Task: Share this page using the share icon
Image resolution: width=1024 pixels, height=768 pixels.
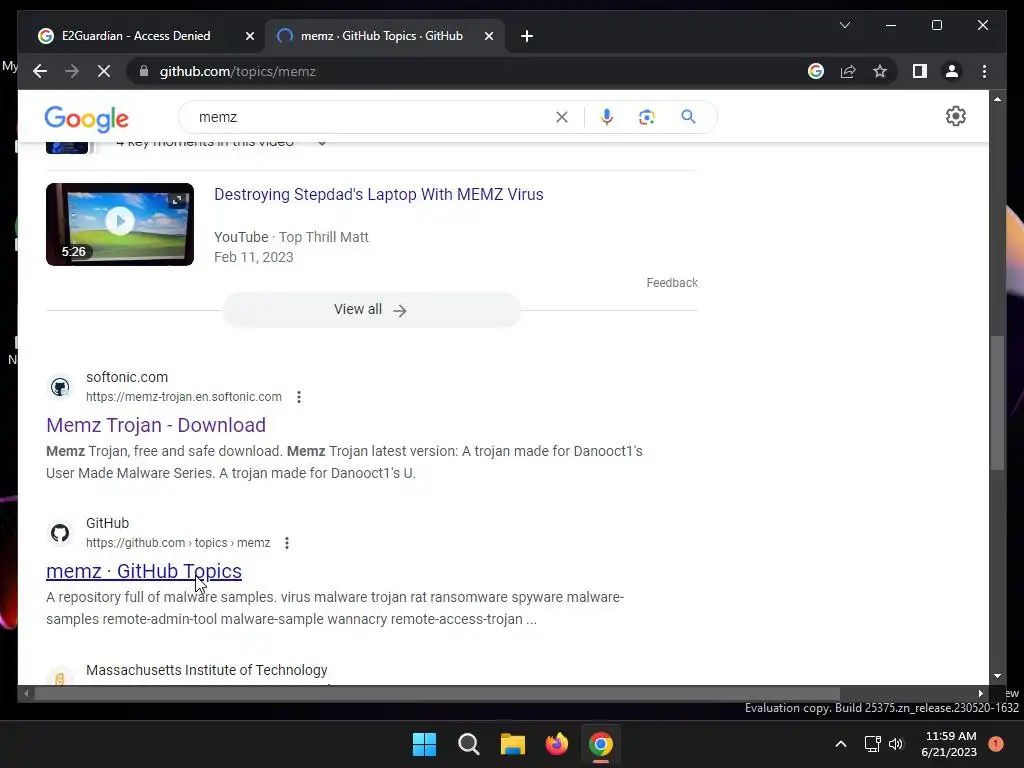Action: pos(848,71)
